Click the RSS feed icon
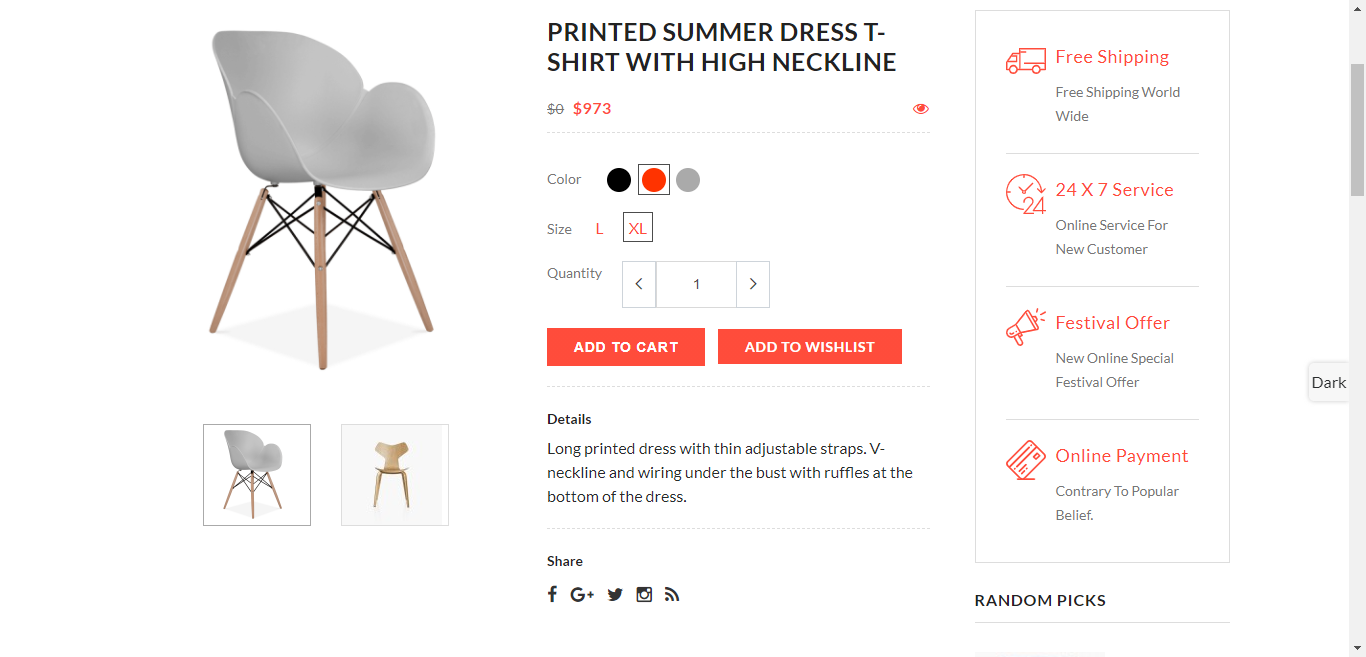 point(672,595)
